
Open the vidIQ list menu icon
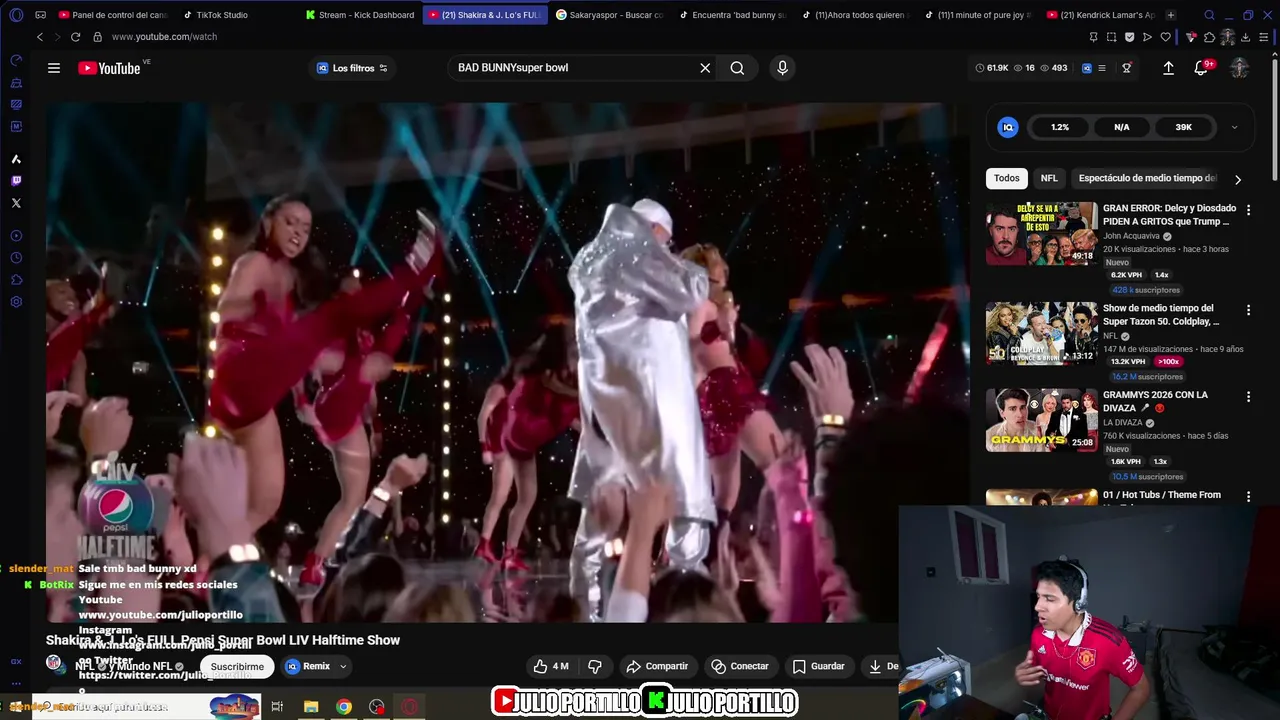[x=1102, y=68]
